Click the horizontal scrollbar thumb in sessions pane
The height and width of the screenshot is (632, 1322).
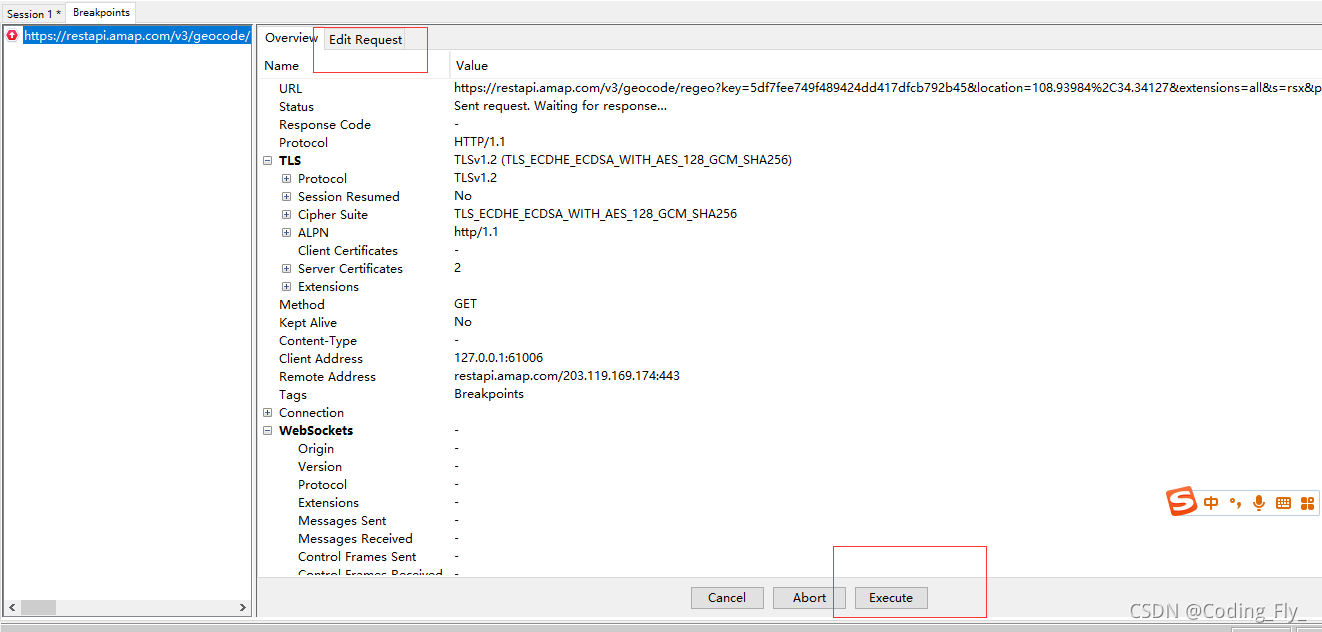(x=38, y=608)
